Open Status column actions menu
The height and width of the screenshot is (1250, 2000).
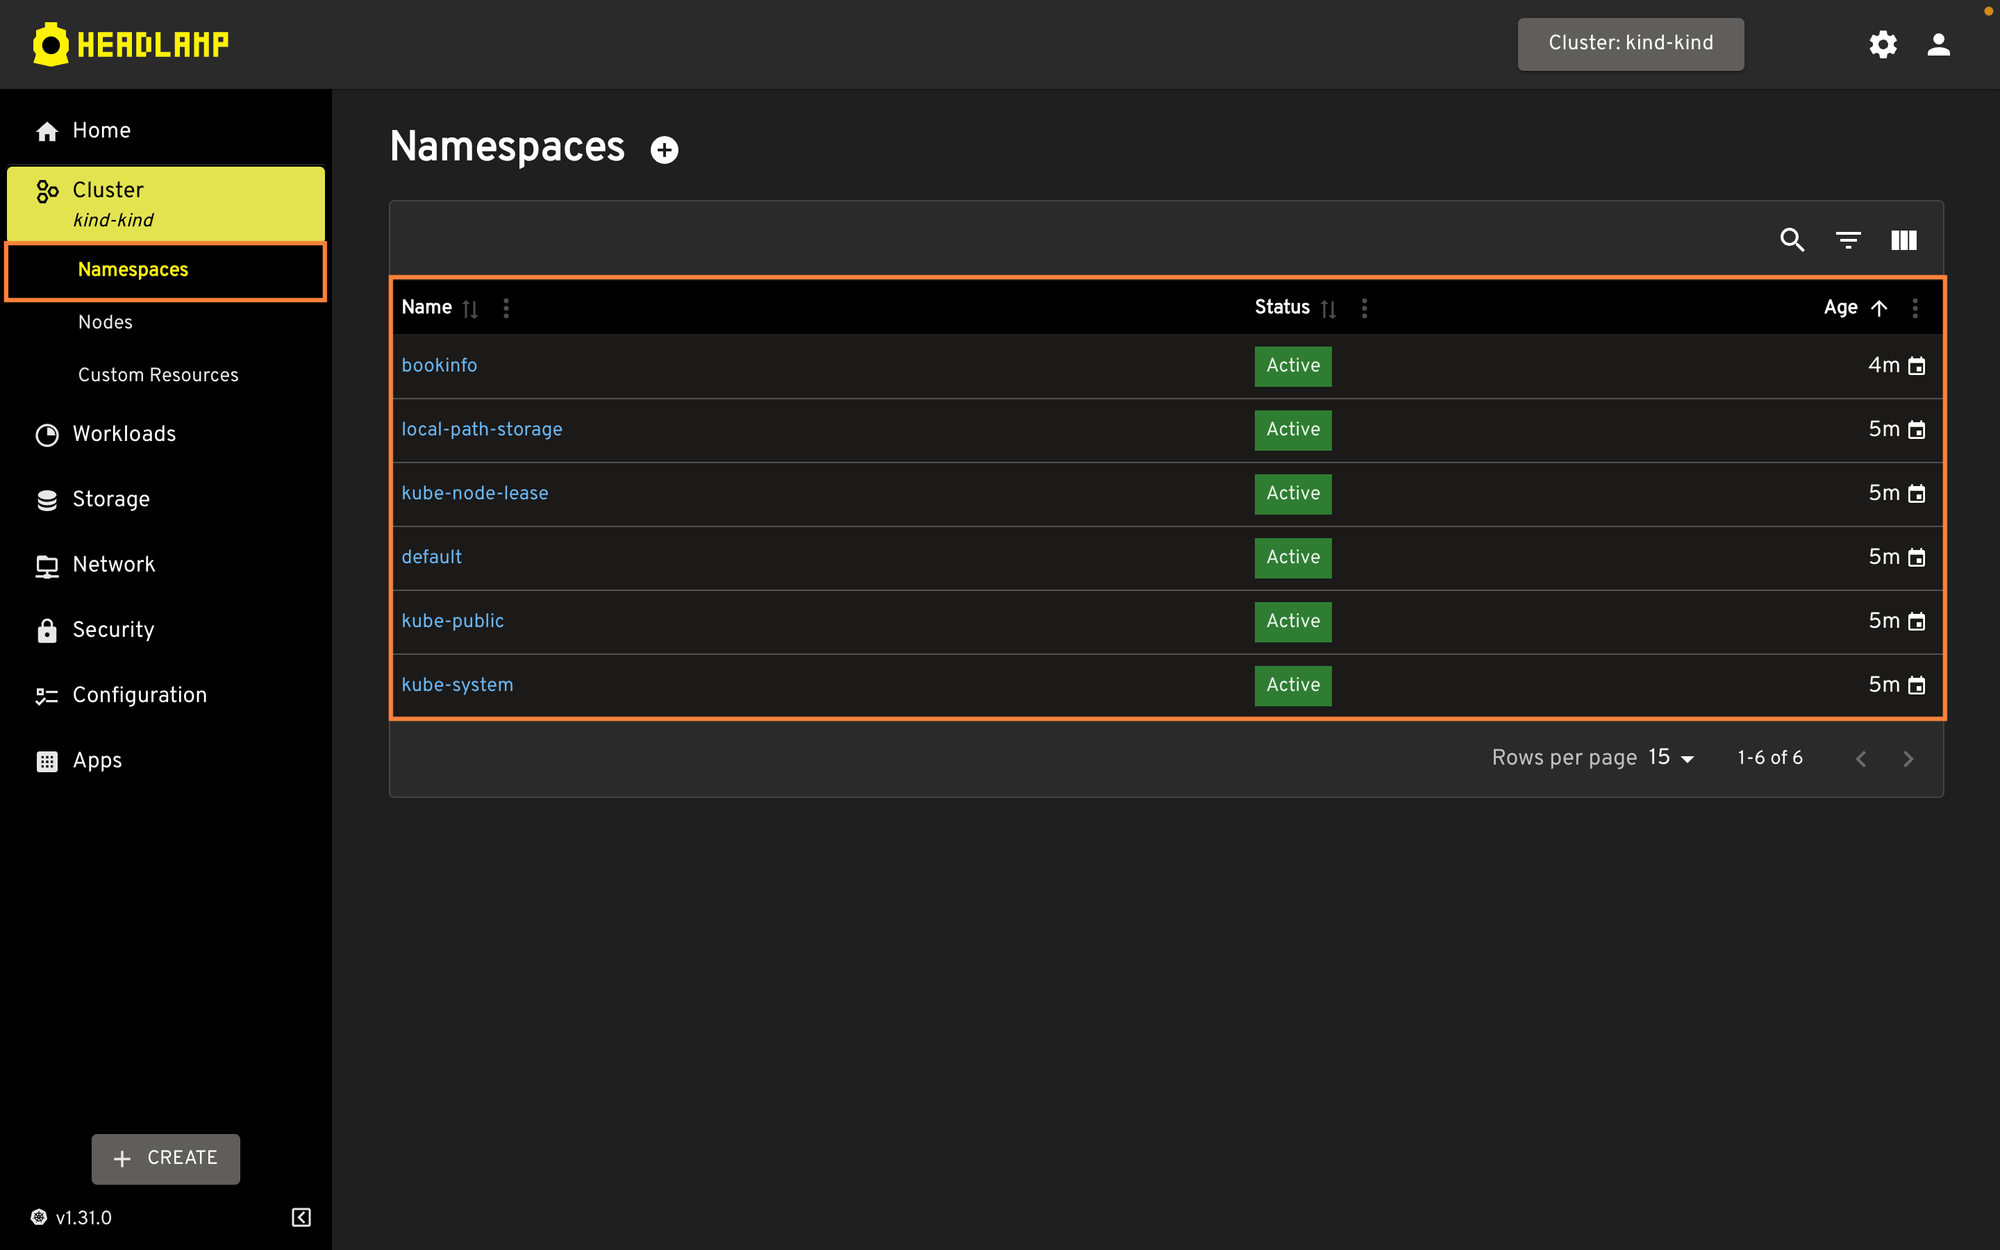pos(1364,308)
